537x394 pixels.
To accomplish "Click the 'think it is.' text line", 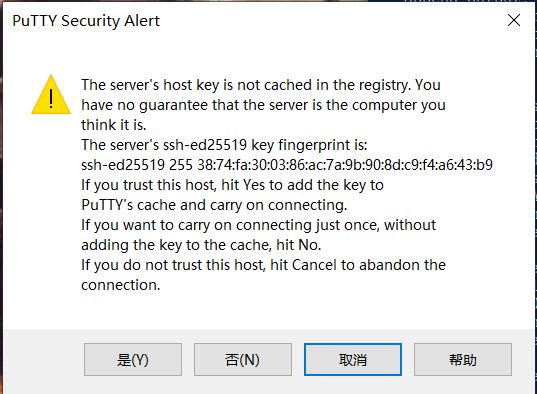I will [114, 125].
